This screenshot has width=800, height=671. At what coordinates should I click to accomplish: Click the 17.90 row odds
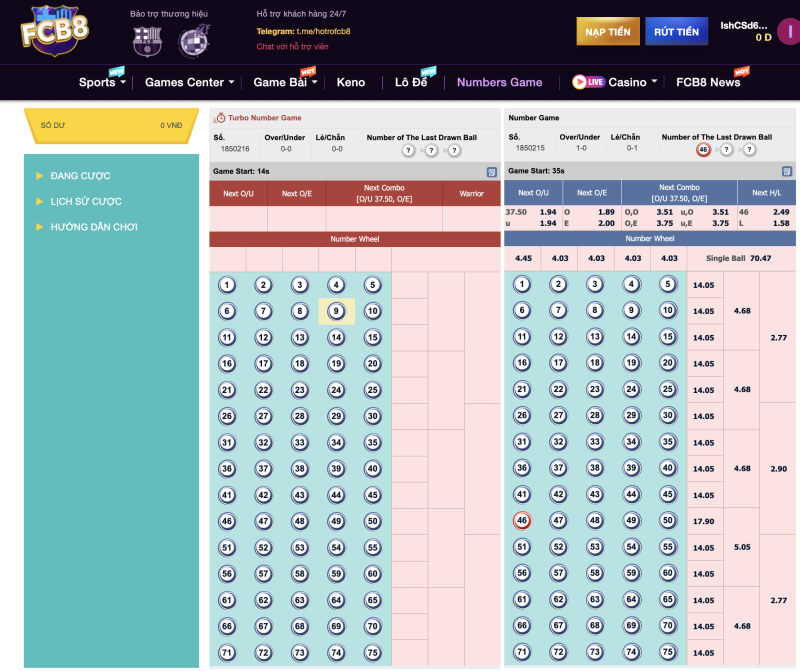click(x=705, y=521)
